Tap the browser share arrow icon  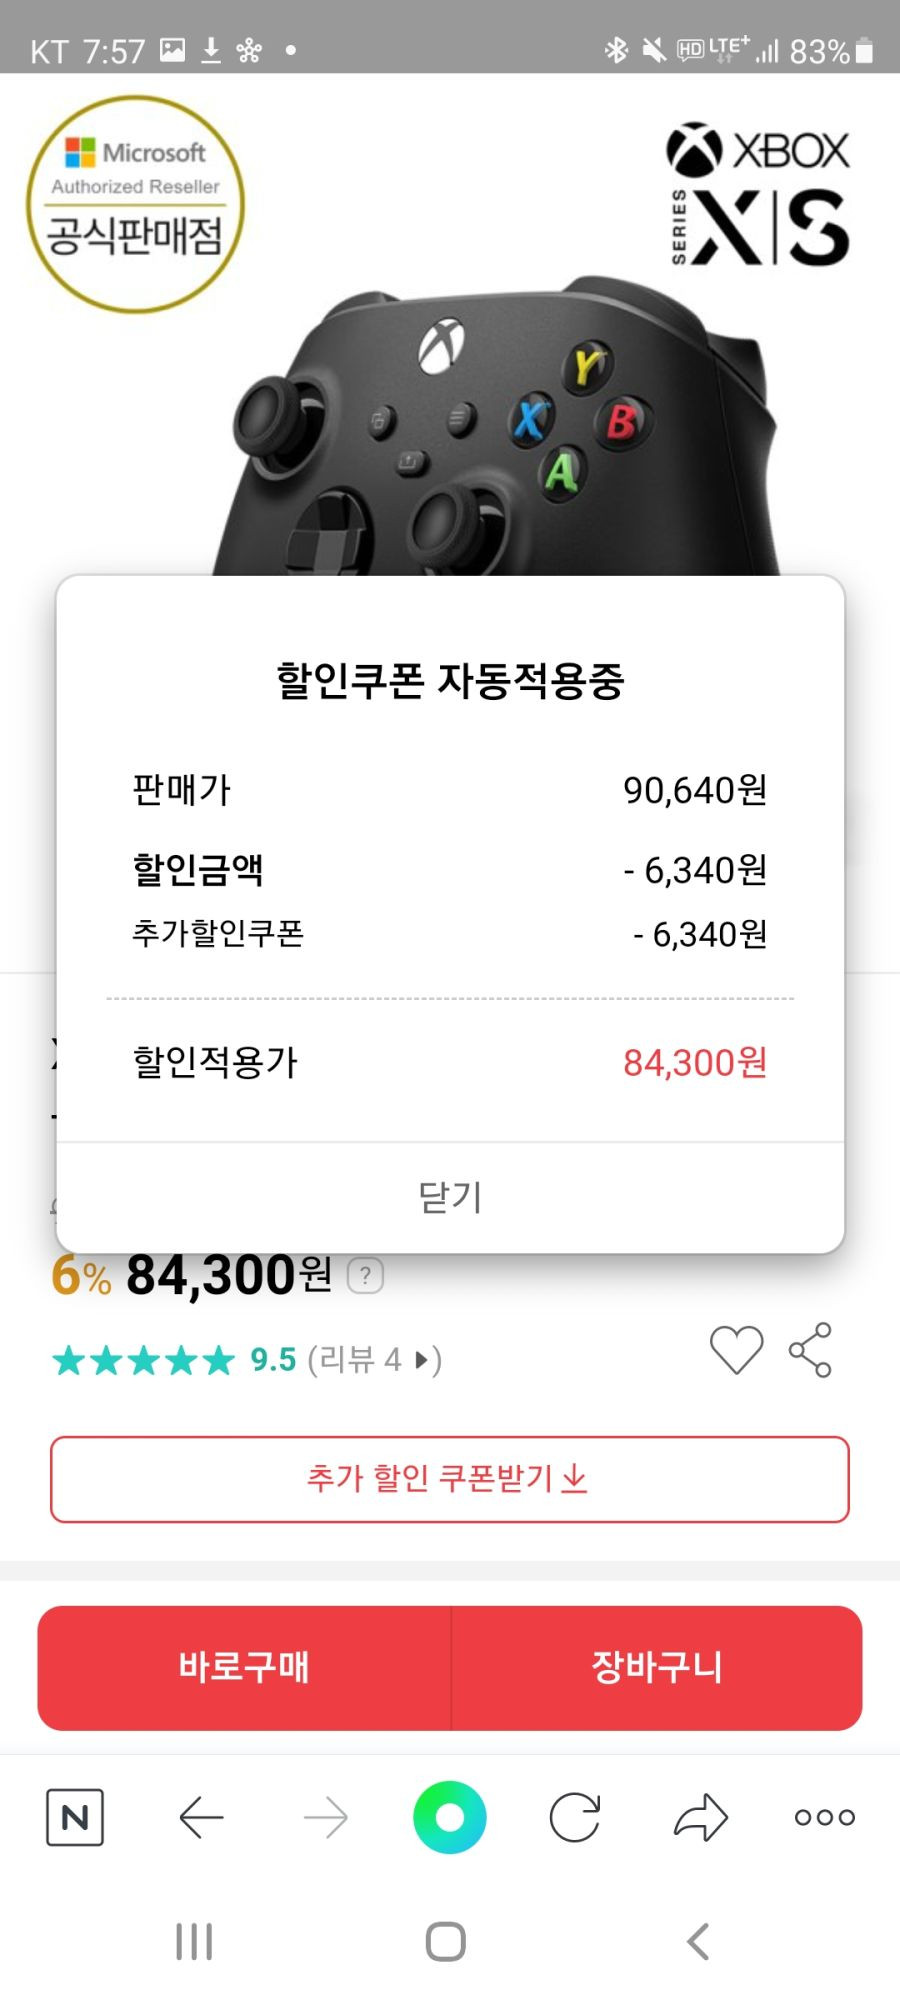tap(700, 1817)
